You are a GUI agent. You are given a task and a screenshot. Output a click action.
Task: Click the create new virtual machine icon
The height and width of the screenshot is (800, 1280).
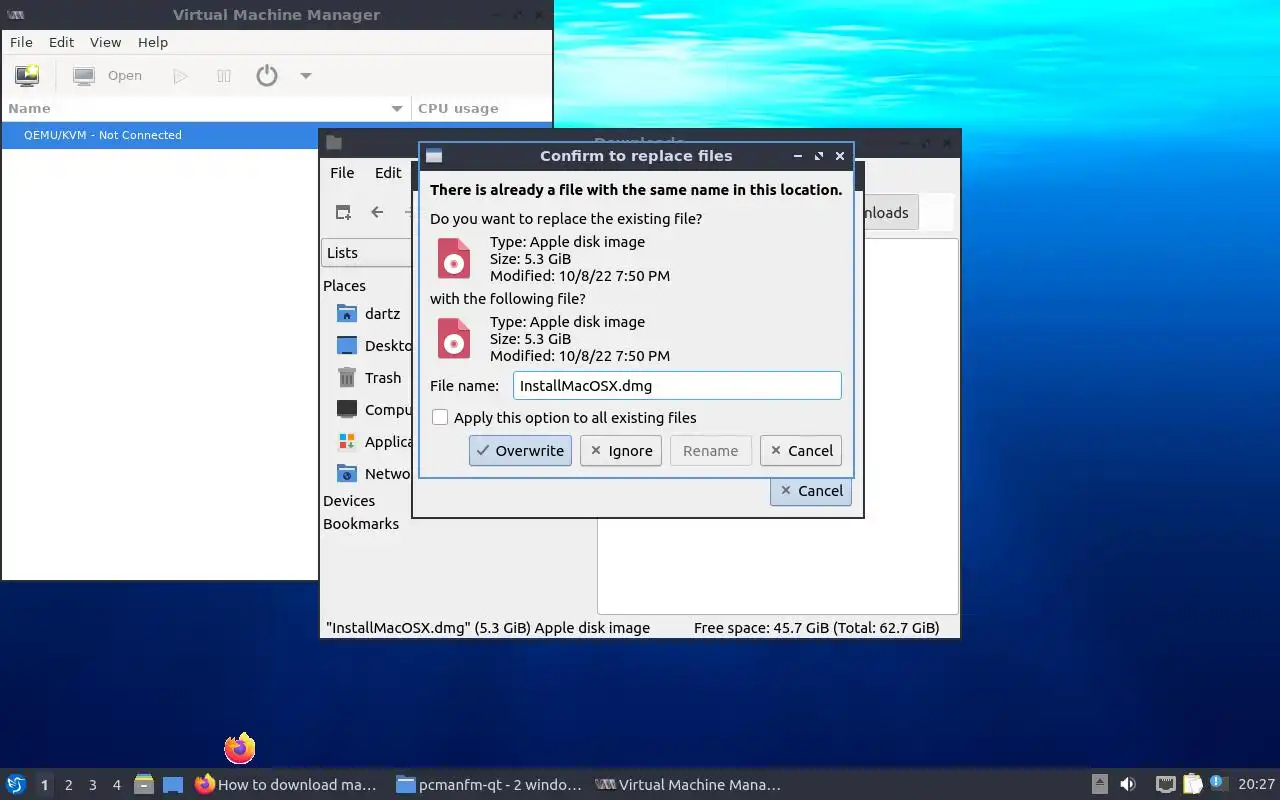click(x=27, y=75)
